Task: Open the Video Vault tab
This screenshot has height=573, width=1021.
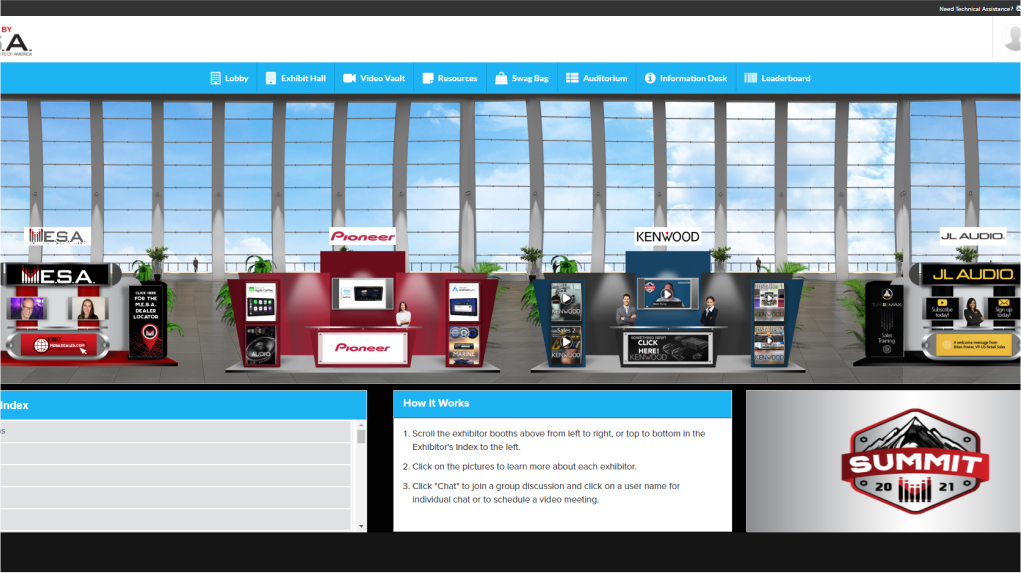Action: 374,78
